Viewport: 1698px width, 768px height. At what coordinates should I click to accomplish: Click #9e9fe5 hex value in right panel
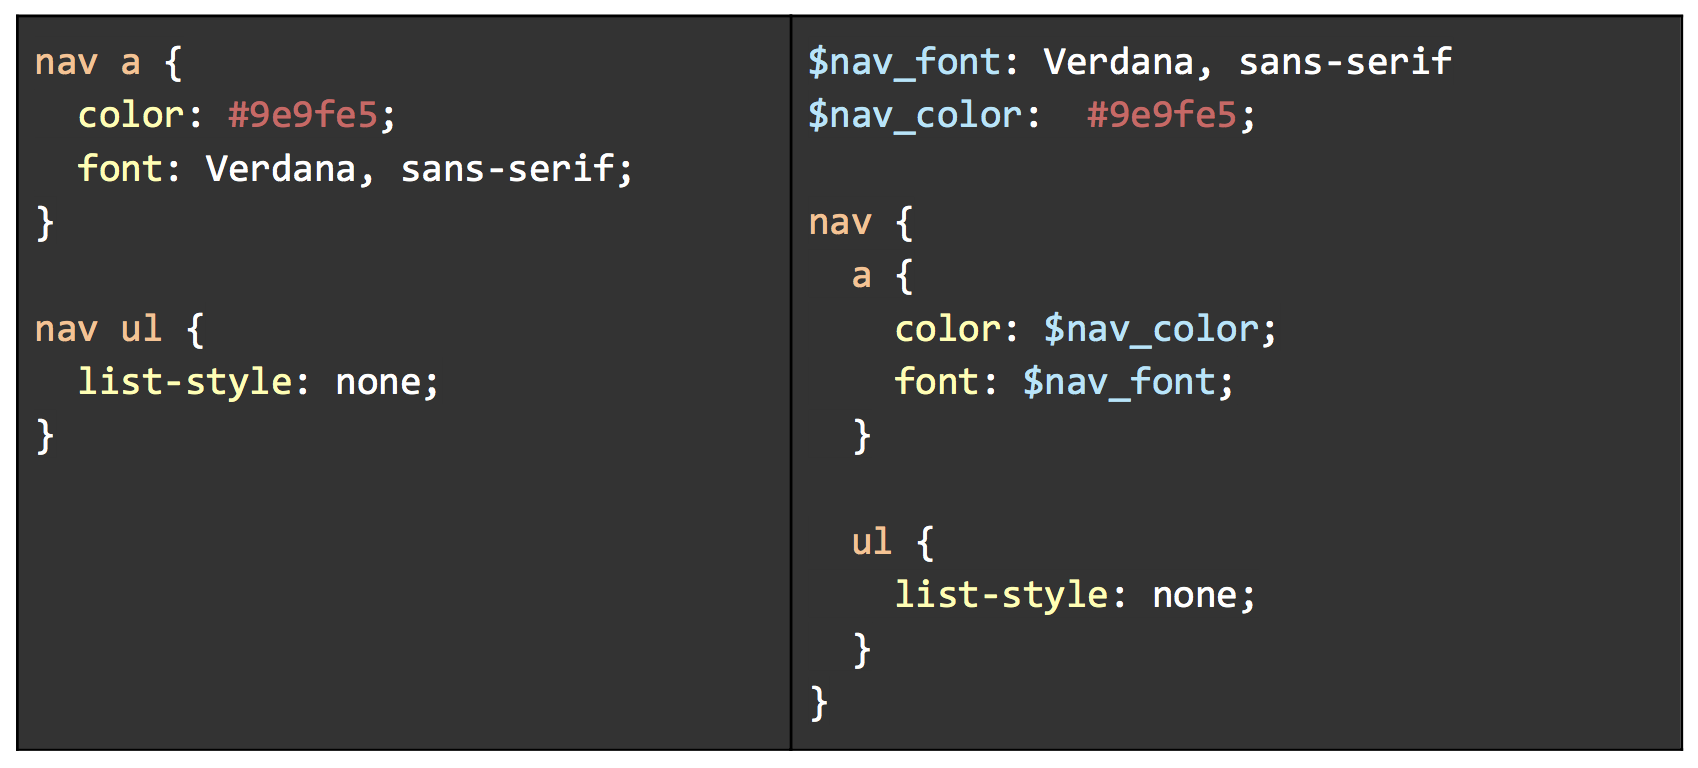point(1162,115)
